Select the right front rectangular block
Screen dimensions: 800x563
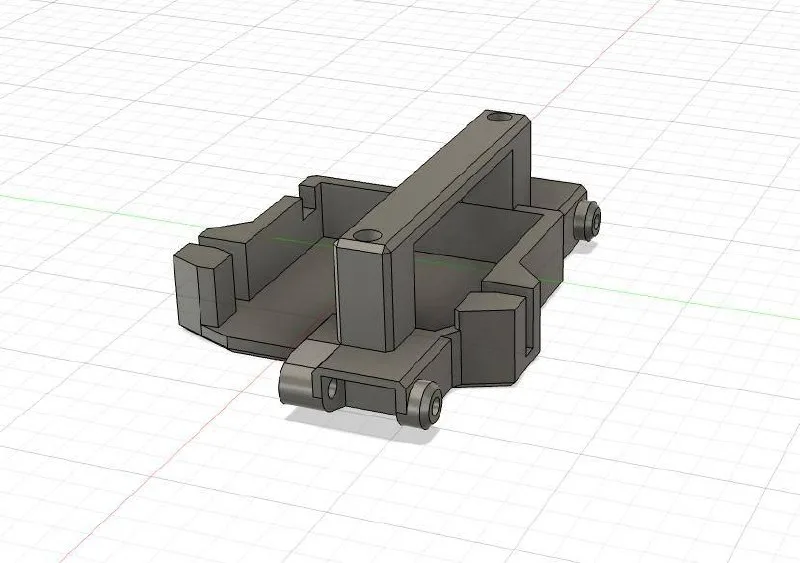coord(492,339)
